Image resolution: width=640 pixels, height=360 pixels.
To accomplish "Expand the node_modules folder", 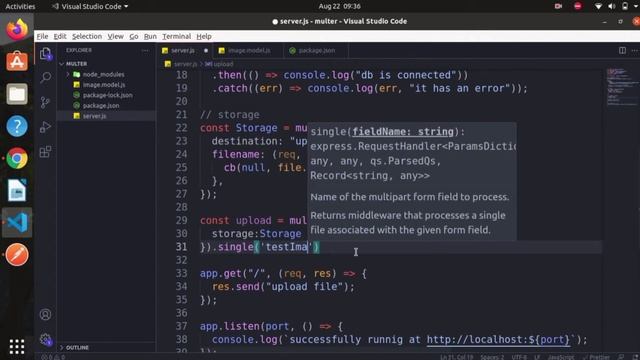I will tap(103, 74).
